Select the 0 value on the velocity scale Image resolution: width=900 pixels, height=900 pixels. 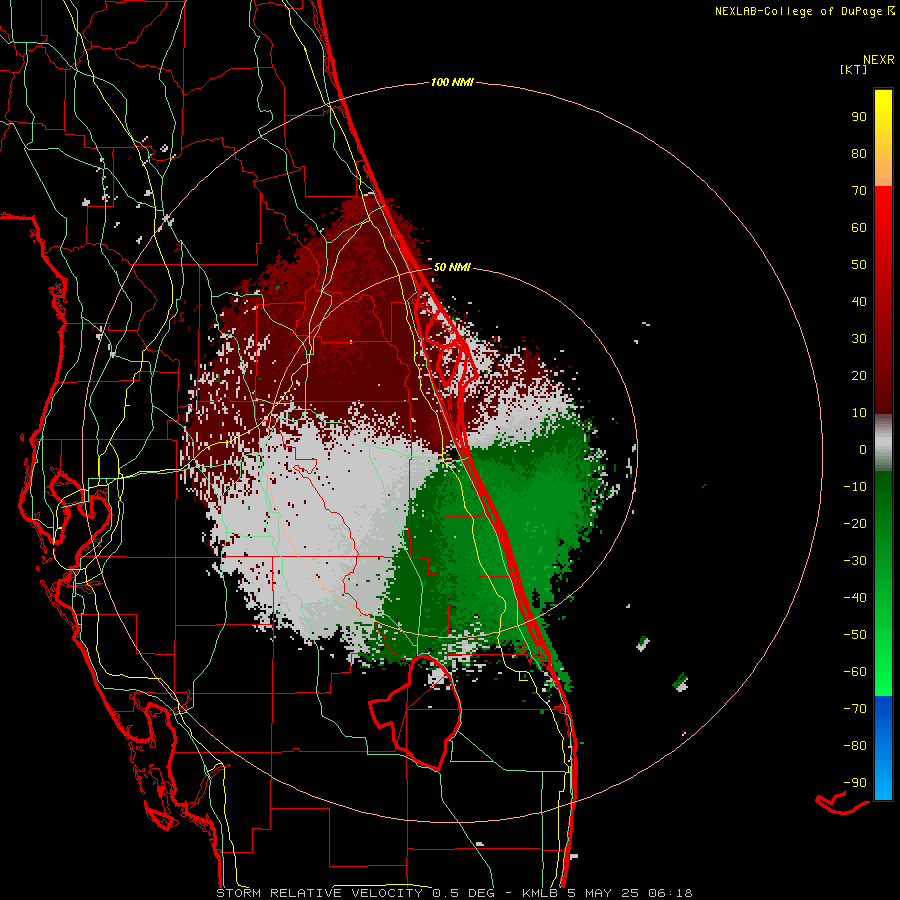tap(863, 449)
